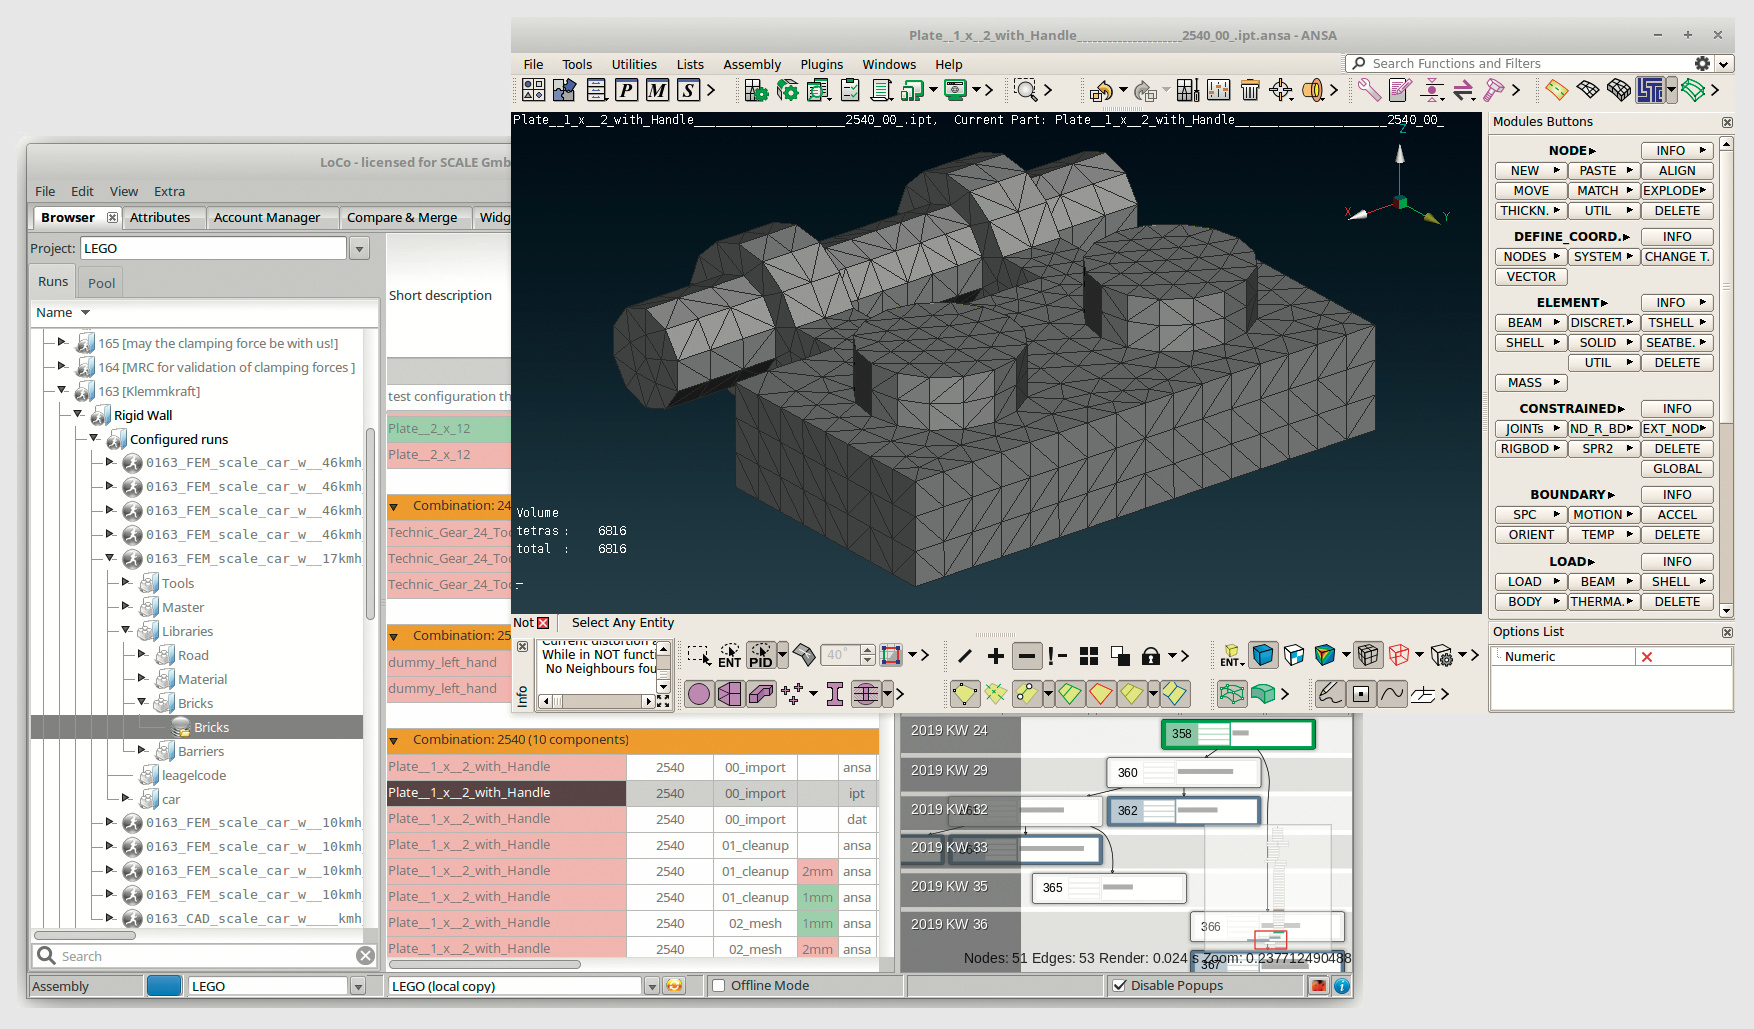Viewport: 1754px width, 1029px height.
Task: Click the horizontal scrollbar under tree list
Action: pos(85,936)
